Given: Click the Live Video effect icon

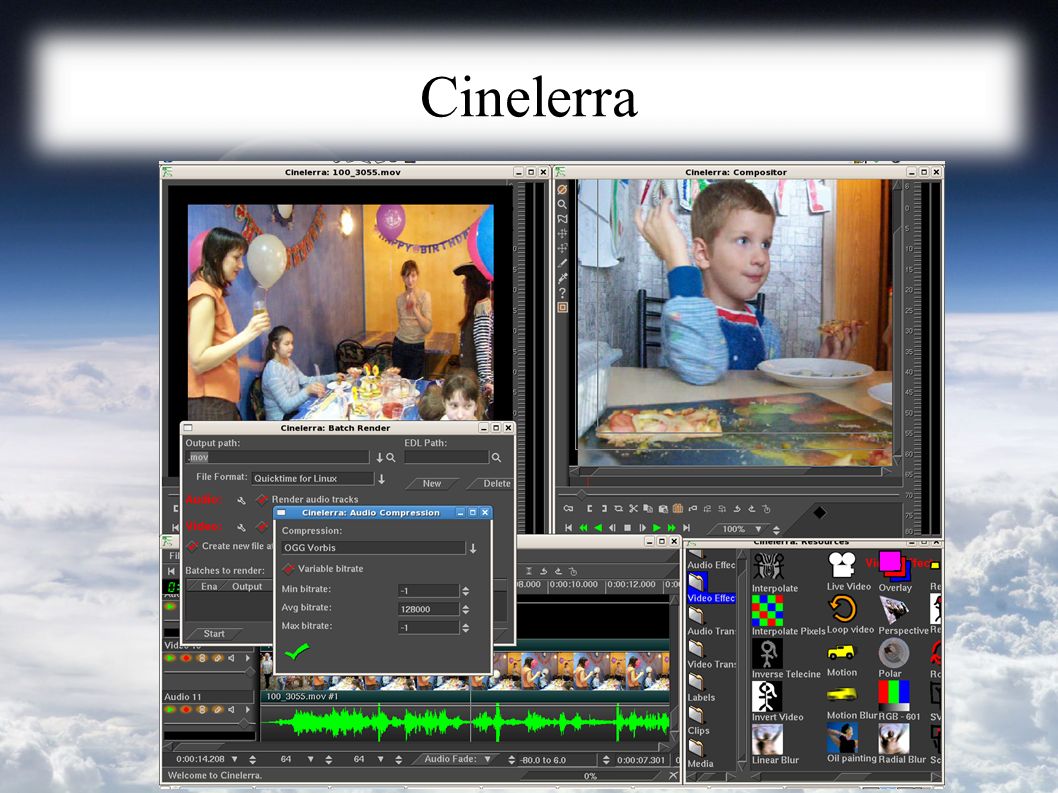Looking at the screenshot, I should [x=842, y=564].
